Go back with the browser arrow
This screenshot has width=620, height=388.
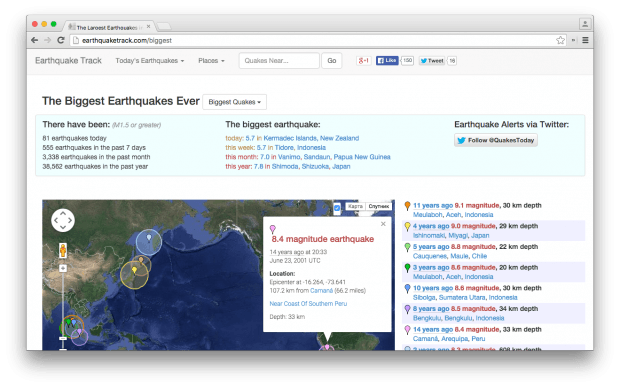coord(35,40)
